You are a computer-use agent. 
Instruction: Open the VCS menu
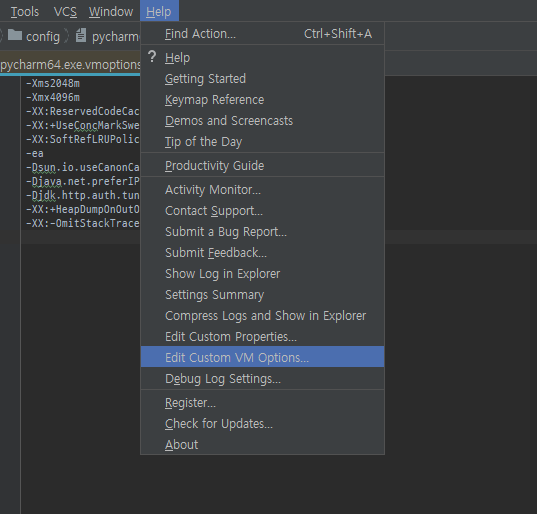click(x=65, y=12)
